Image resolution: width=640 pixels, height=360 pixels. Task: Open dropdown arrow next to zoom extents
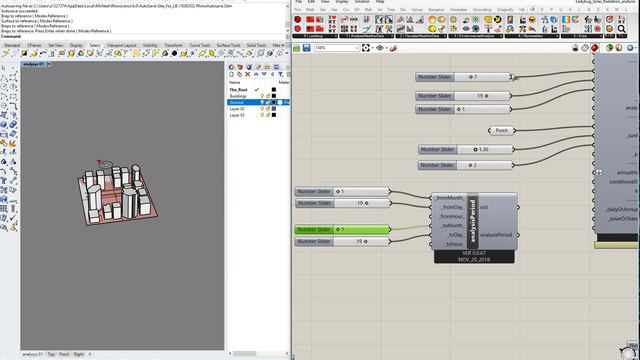pos(372,49)
